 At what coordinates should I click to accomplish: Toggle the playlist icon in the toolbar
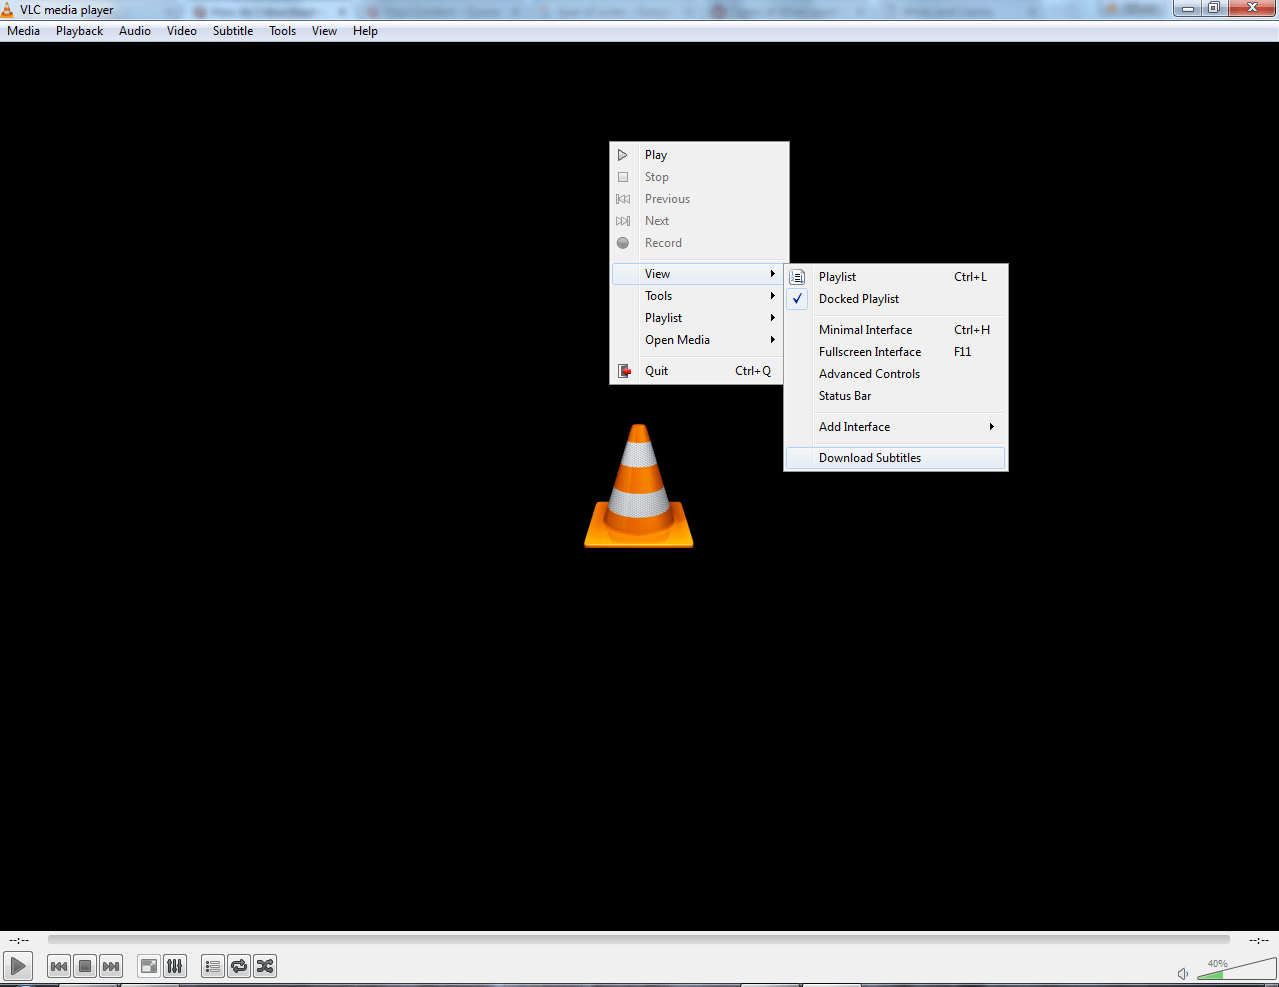pos(213,966)
